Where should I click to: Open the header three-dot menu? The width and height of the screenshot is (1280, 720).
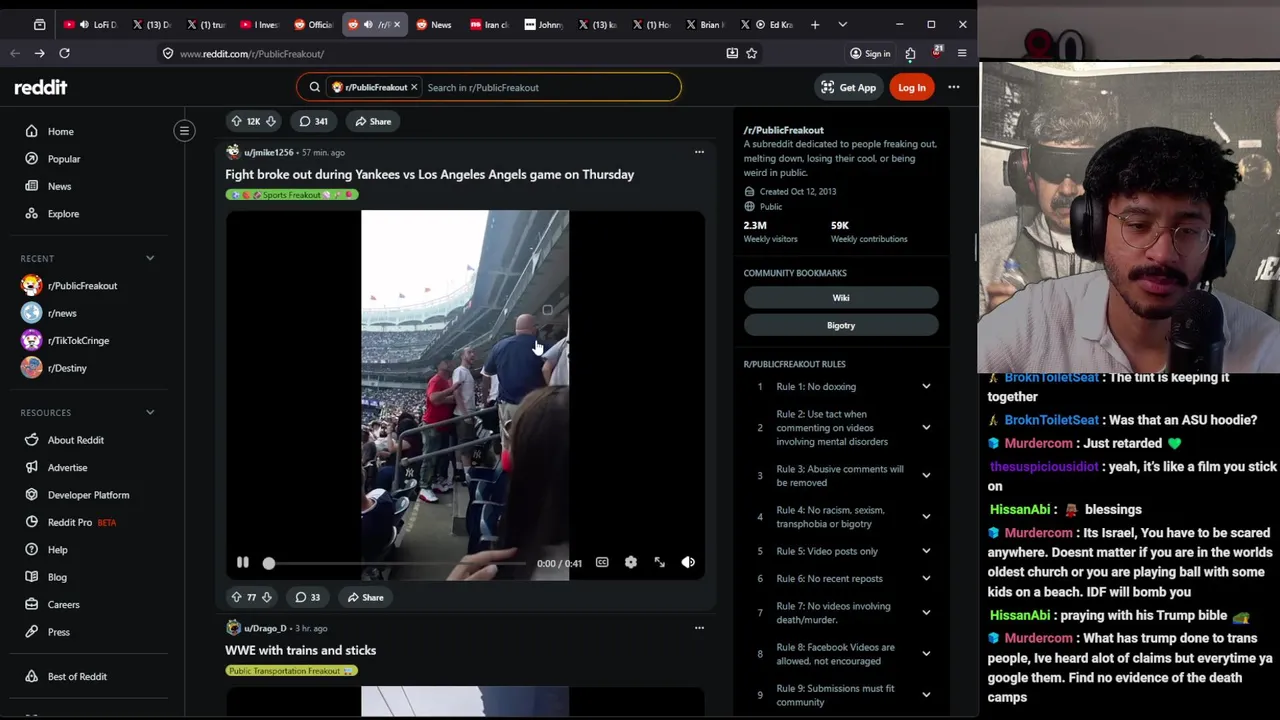click(953, 88)
